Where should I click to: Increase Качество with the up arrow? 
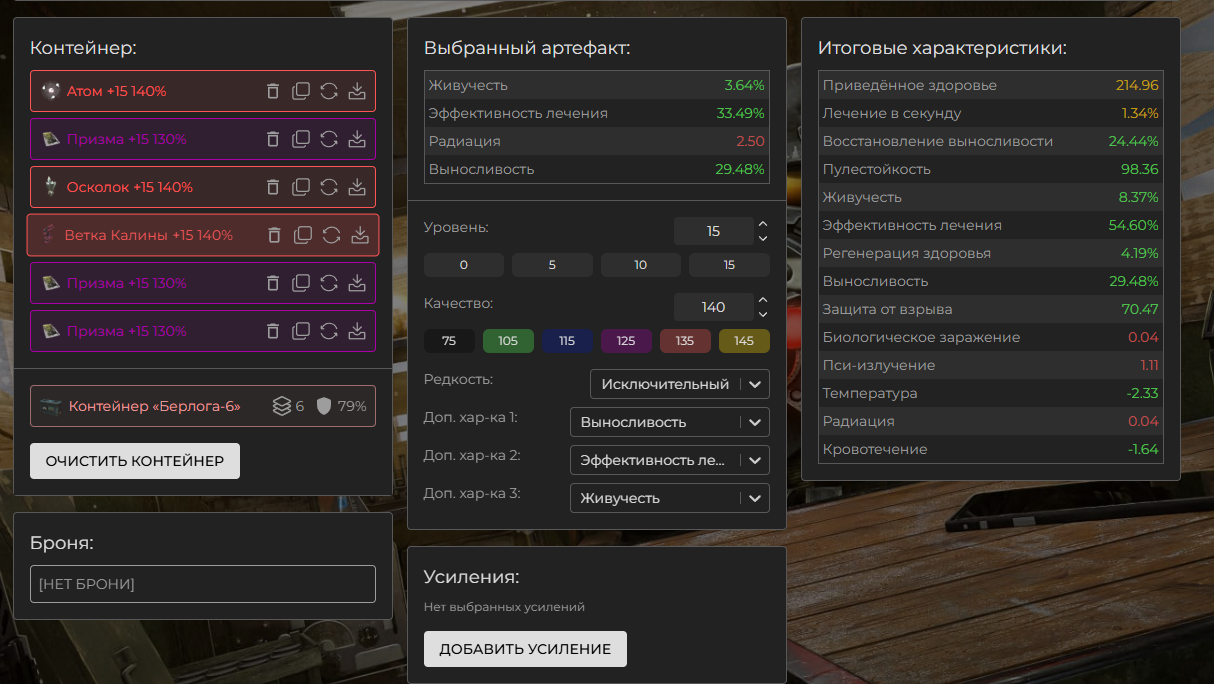coord(763,300)
